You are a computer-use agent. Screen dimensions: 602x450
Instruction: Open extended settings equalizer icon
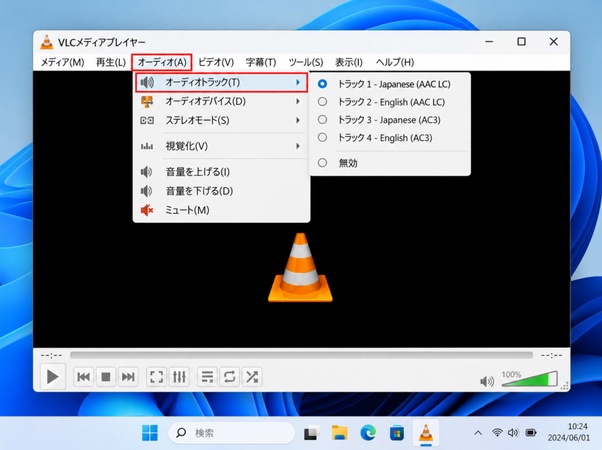pyautogui.click(x=179, y=377)
